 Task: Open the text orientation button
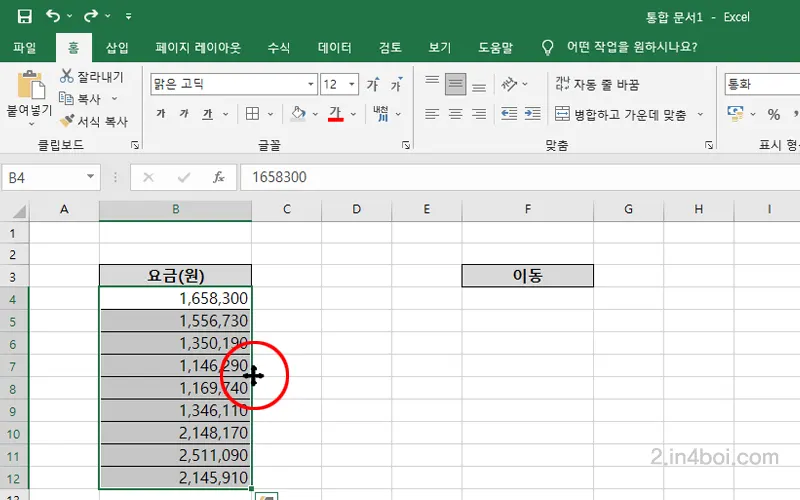[509, 84]
